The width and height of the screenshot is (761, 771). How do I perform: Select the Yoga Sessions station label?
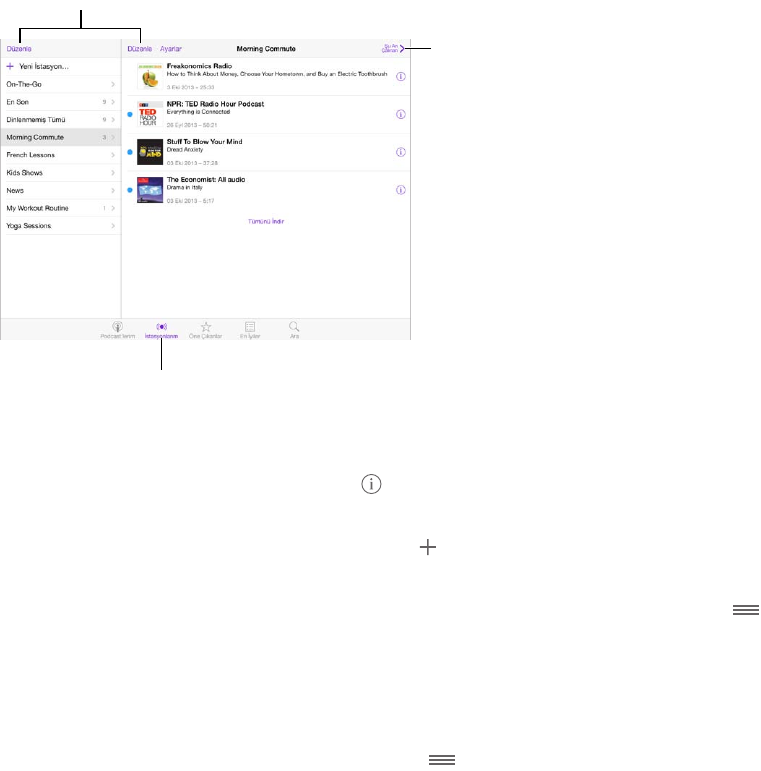[29, 226]
